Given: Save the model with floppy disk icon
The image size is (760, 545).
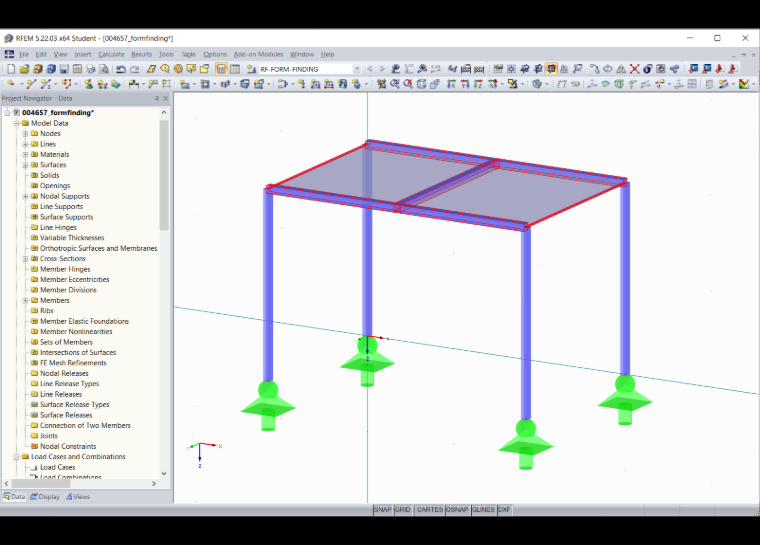Looking at the screenshot, I should 64,69.
